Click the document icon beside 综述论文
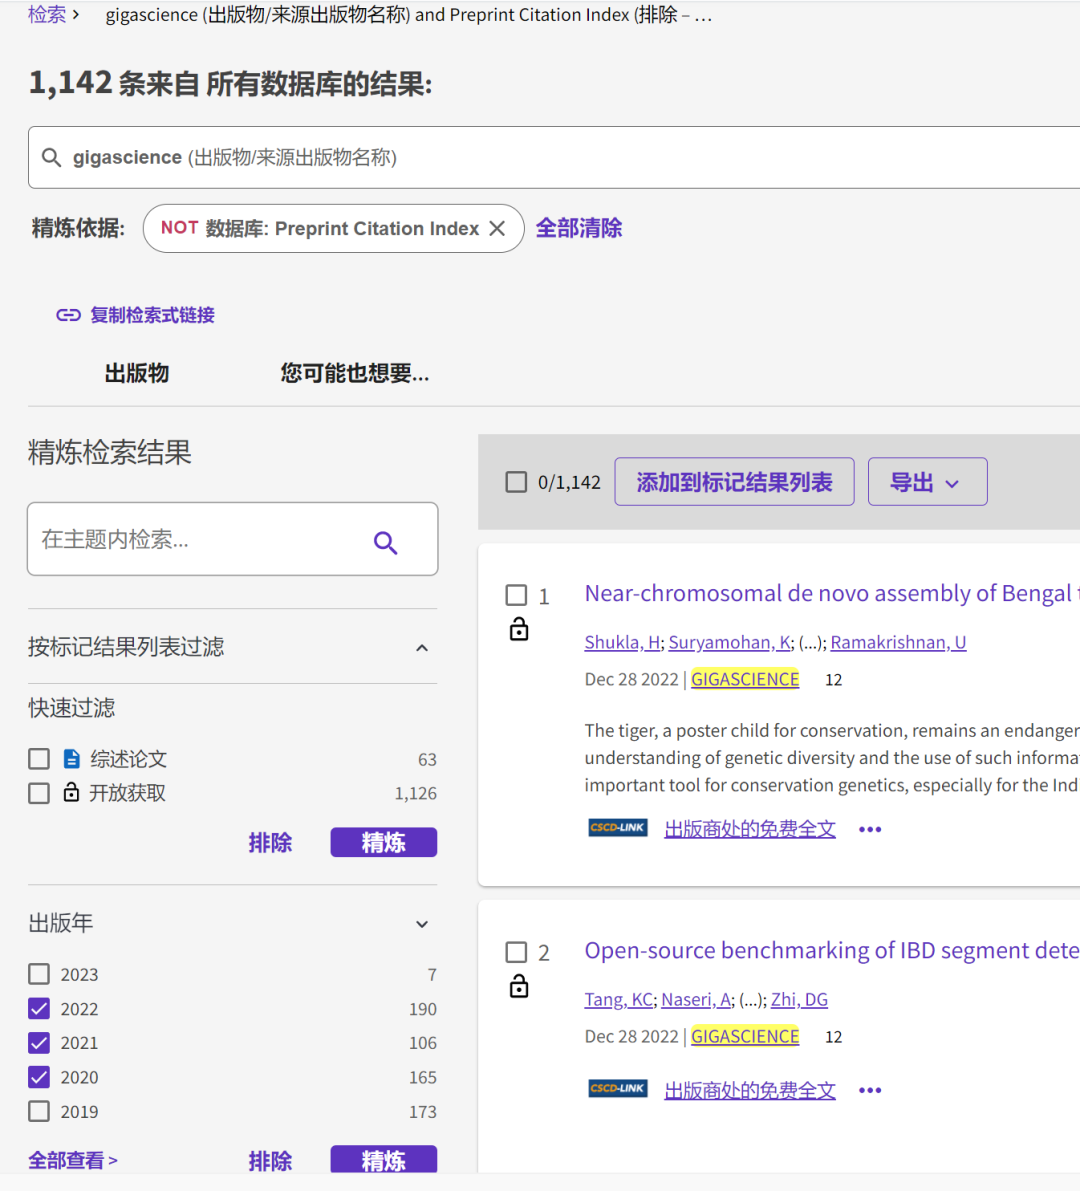 pos(69,758)
